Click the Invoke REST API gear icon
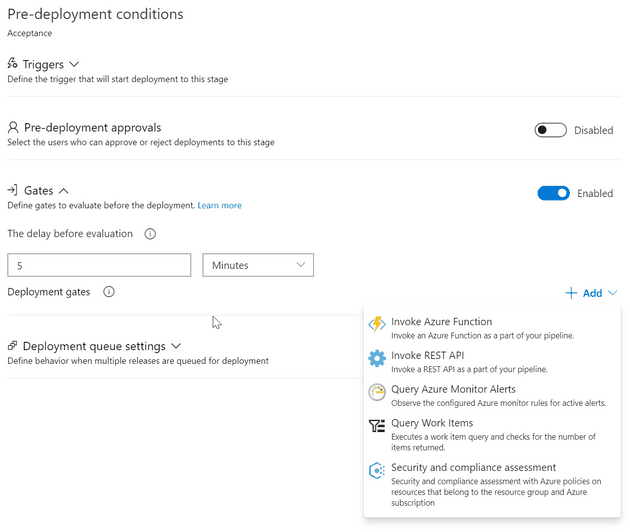 (x=377, y=358)
